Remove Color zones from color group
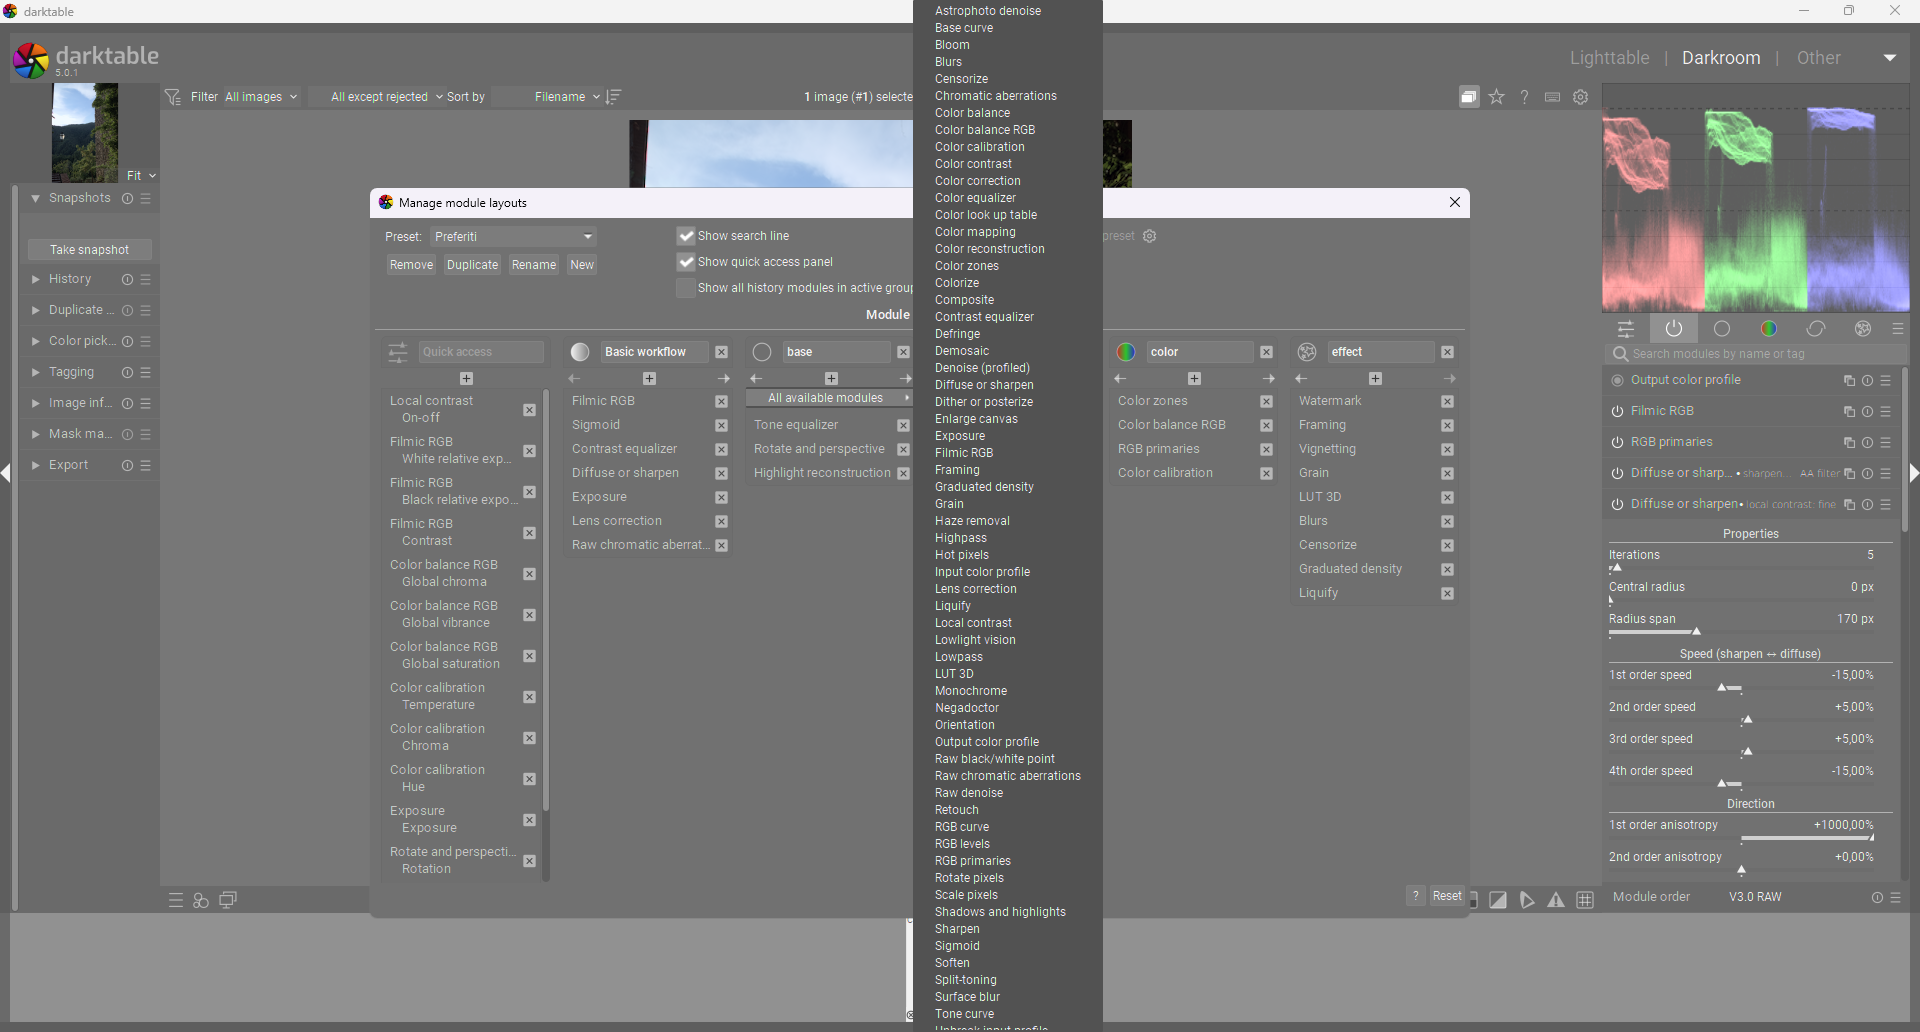The width and height of the screenshot is (1920, 1032). pyautogui.click(x=1266, y=401)
